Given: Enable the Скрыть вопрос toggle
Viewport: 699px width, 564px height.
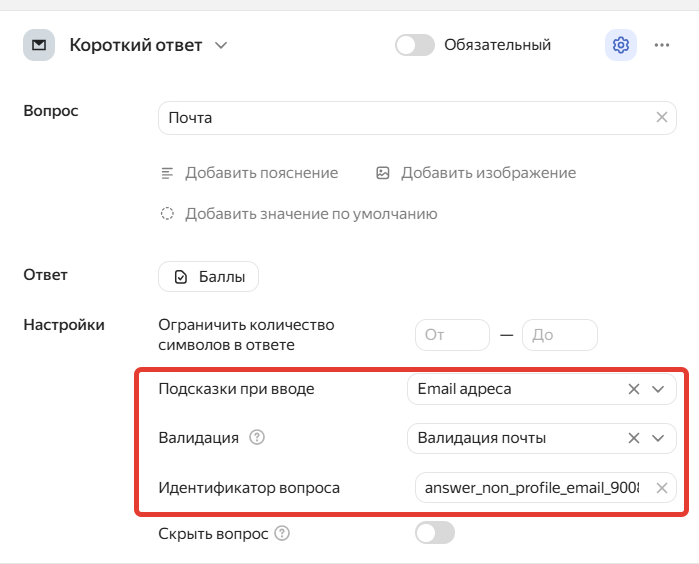Looking at the screenshot, I should coord(434,533).
